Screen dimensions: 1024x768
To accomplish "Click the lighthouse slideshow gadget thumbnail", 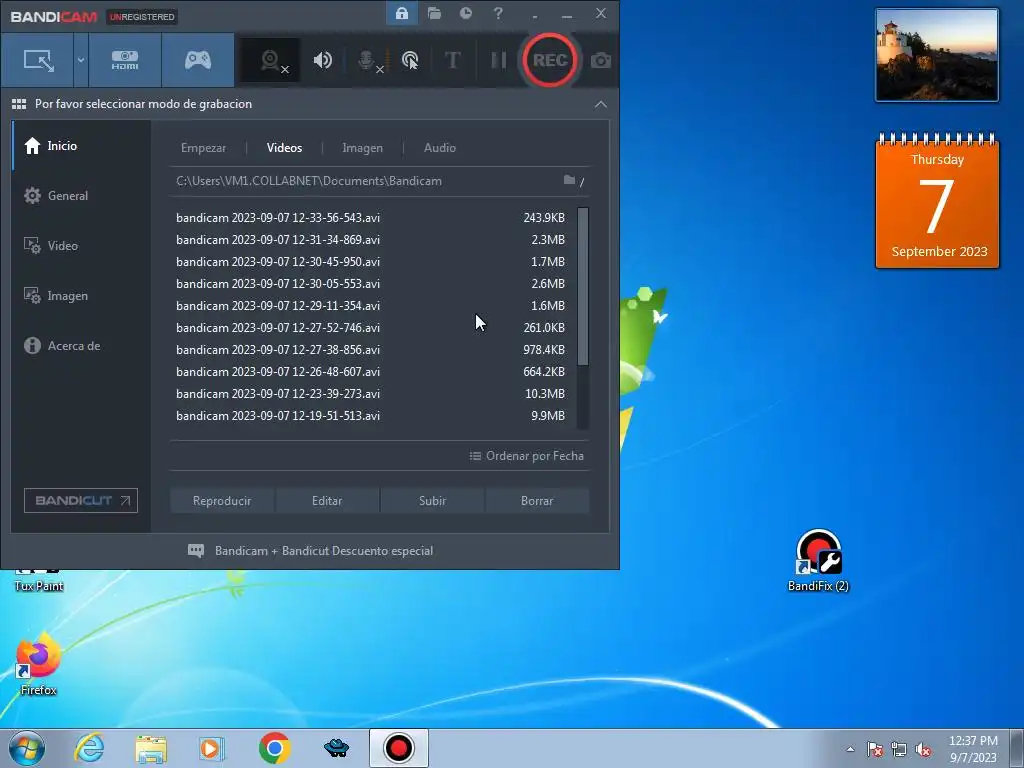I will (937, 55).
